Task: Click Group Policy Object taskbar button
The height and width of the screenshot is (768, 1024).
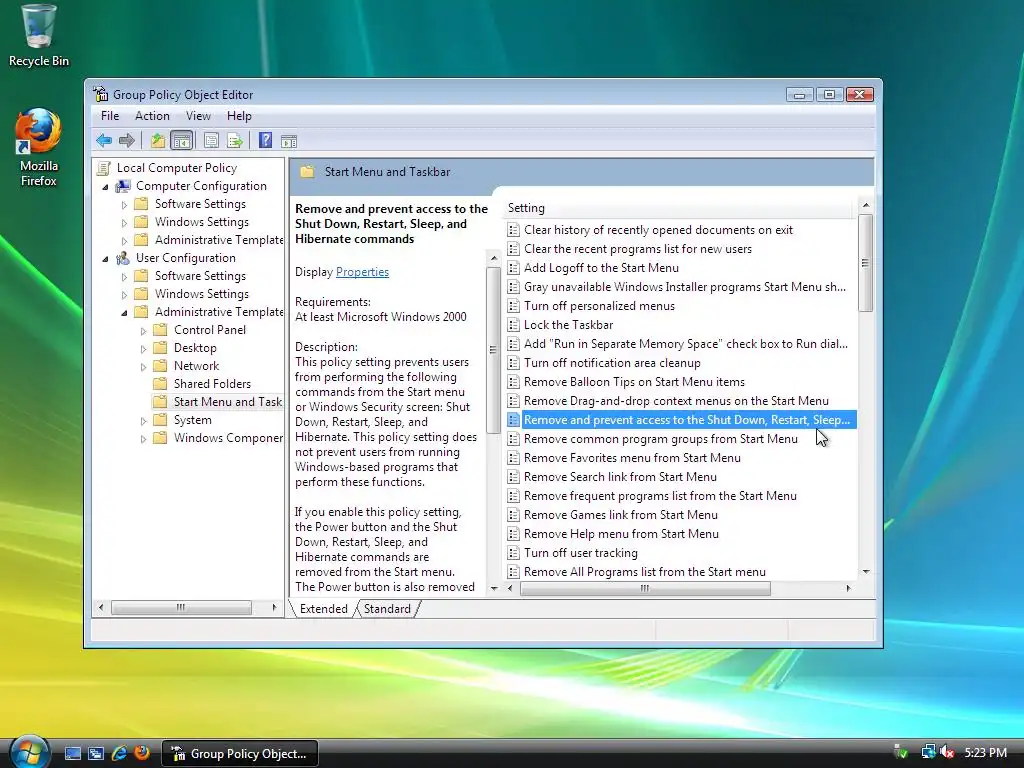Action: click(x=240, y=754)
